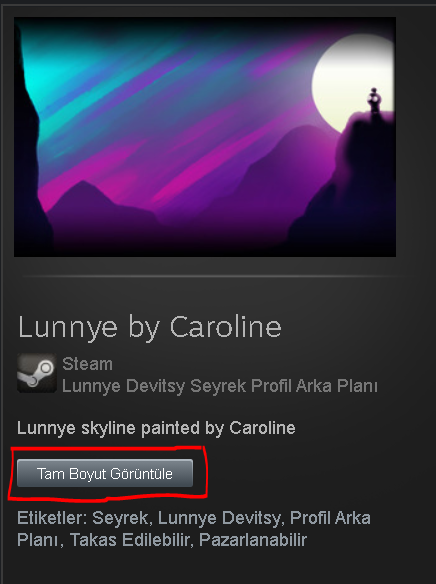Select the Lunnye by Caroline title

pyautogui.click(x=150, y=328)
